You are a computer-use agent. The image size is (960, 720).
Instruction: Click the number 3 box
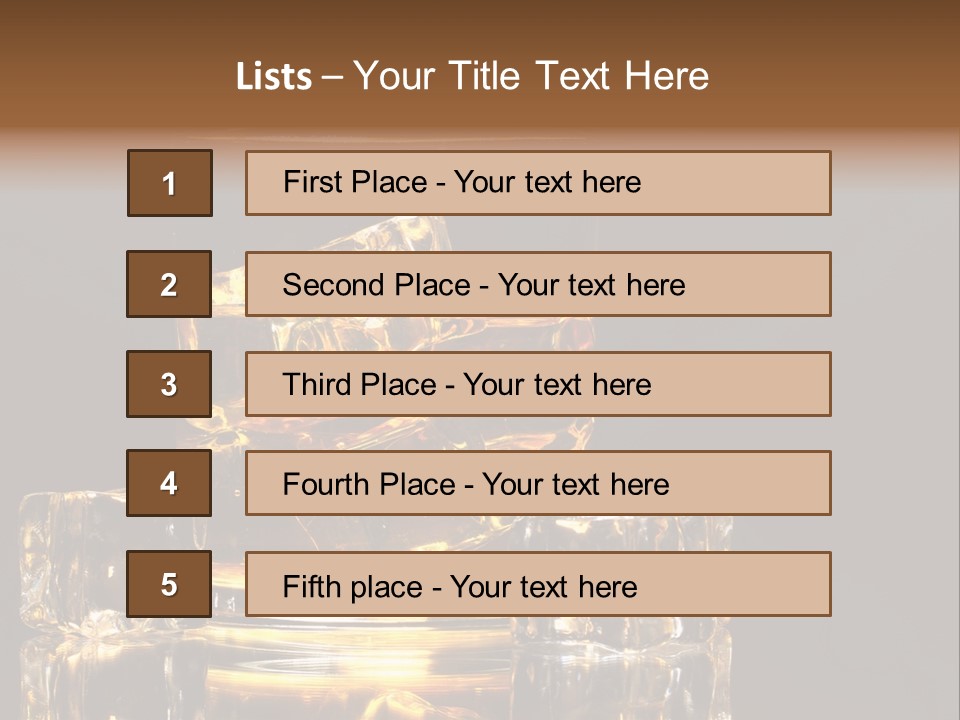coord(169,384)
